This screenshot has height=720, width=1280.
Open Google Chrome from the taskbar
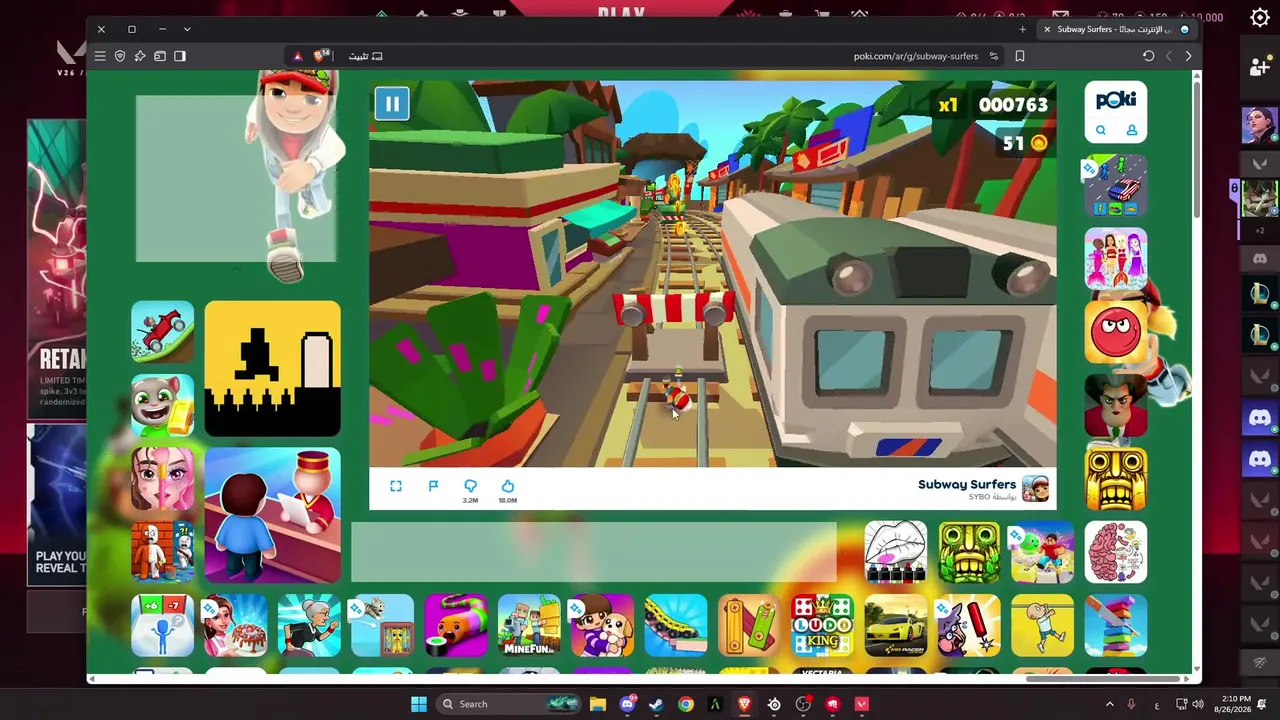pos(685,704)
